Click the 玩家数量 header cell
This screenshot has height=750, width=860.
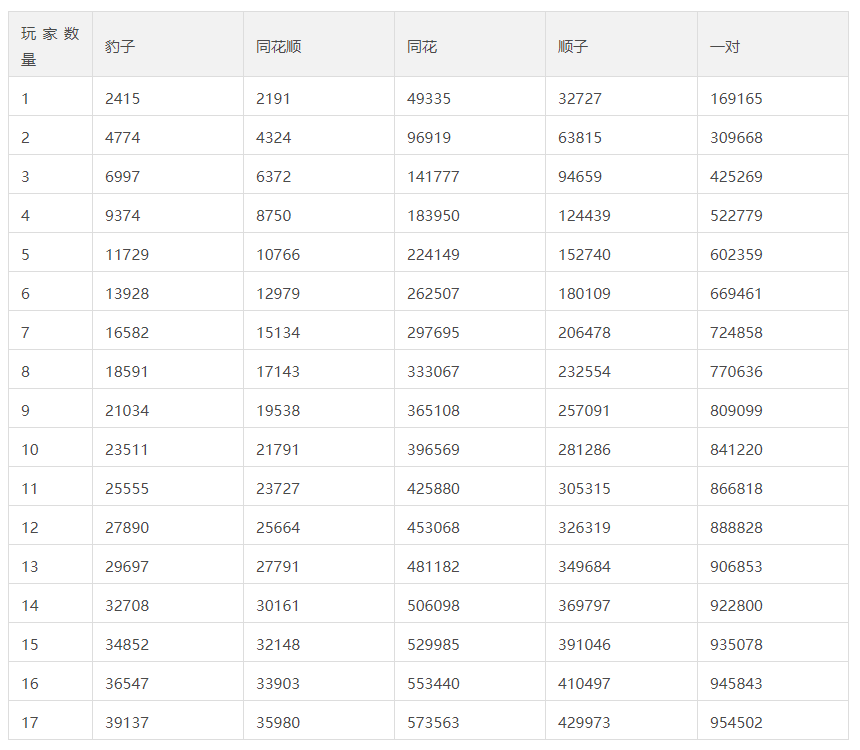[50, 47]
